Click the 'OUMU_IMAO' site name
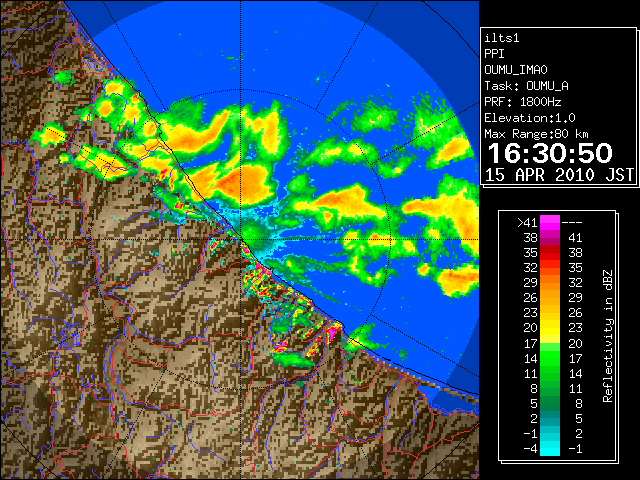640x480 pixels. tap(516, 70)
